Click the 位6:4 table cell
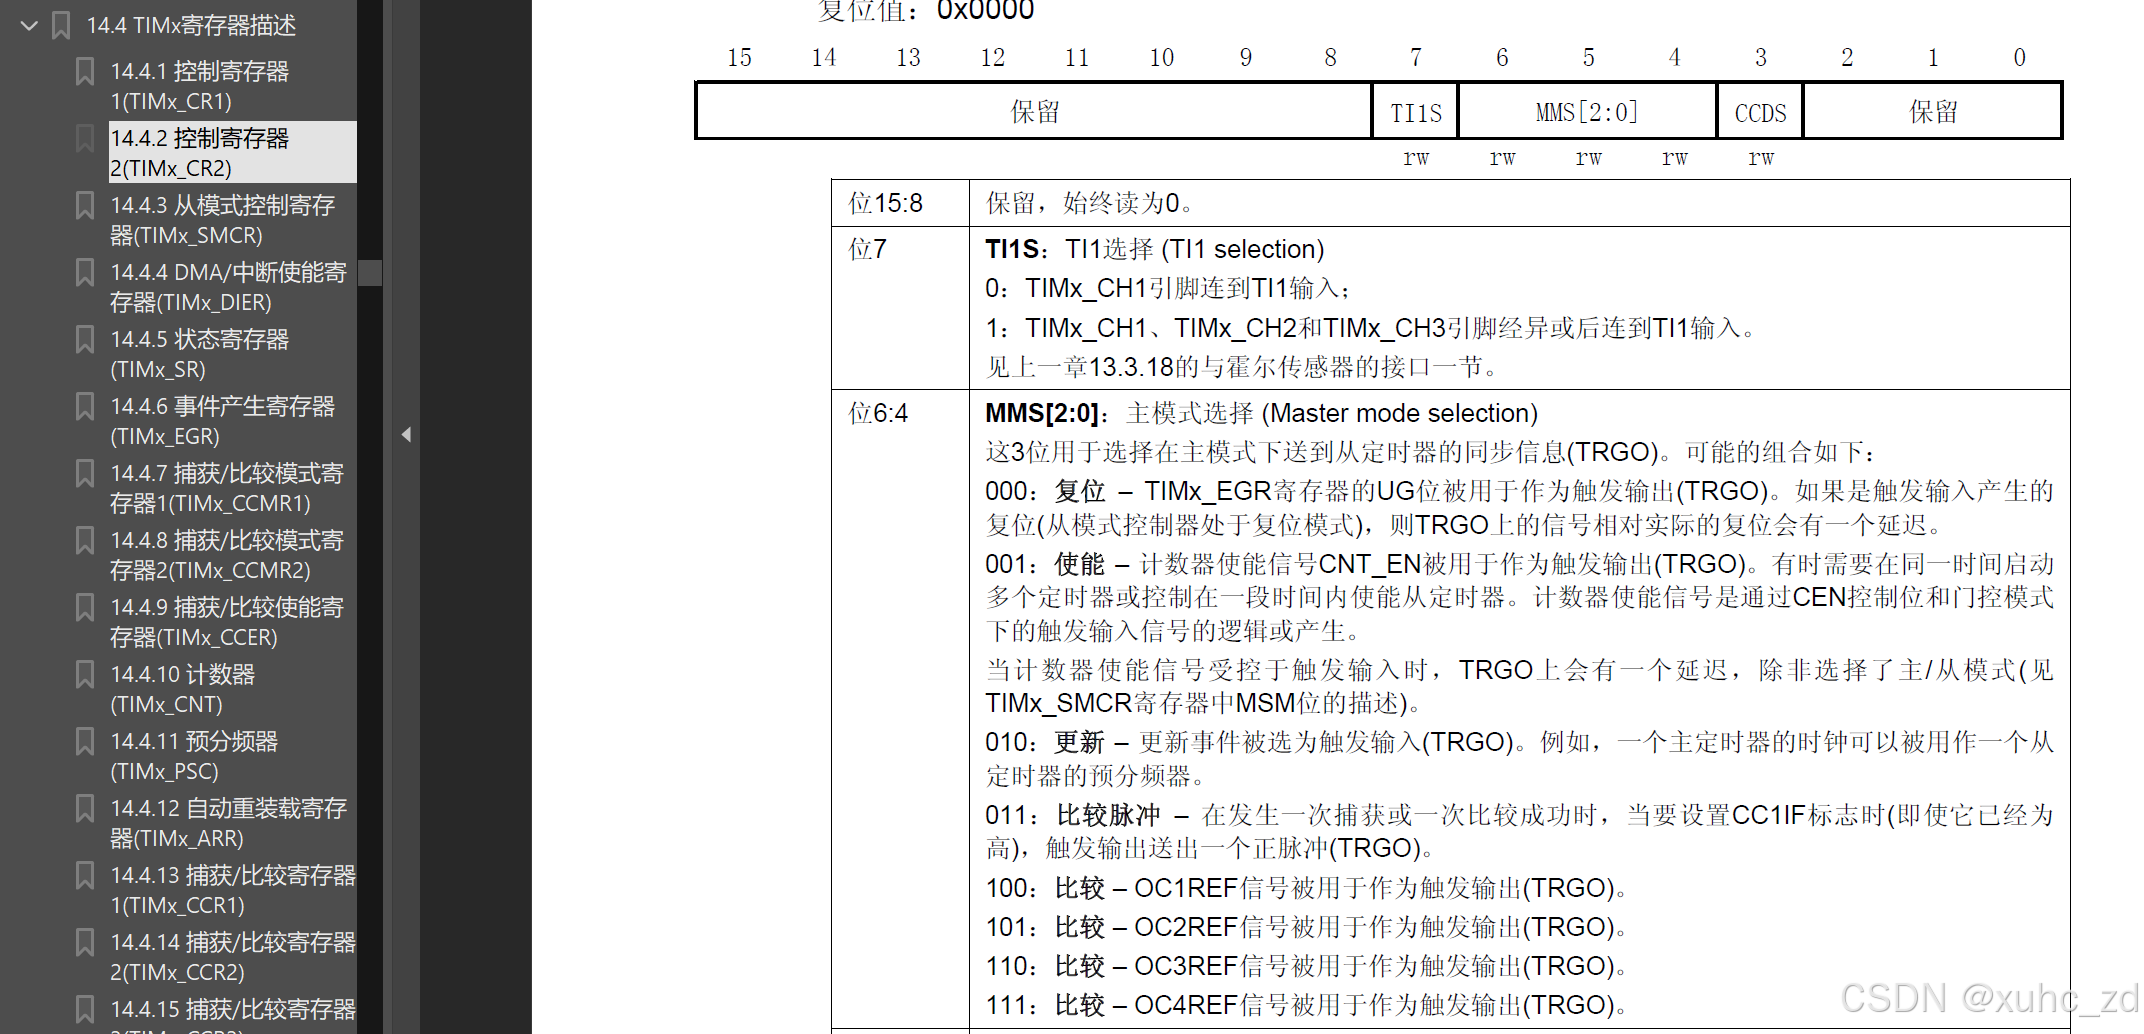2144x1034 pixels. tap(900, 709)
